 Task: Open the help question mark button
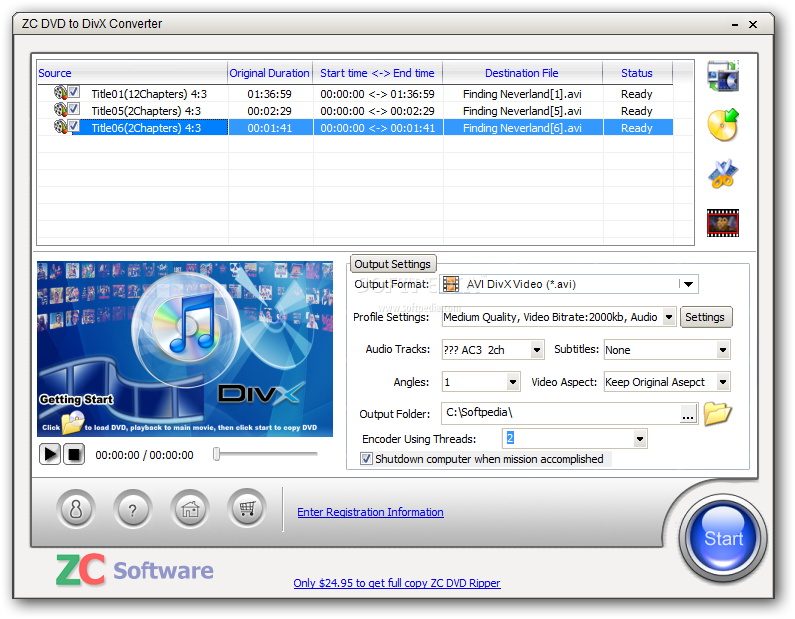point(133,509)
